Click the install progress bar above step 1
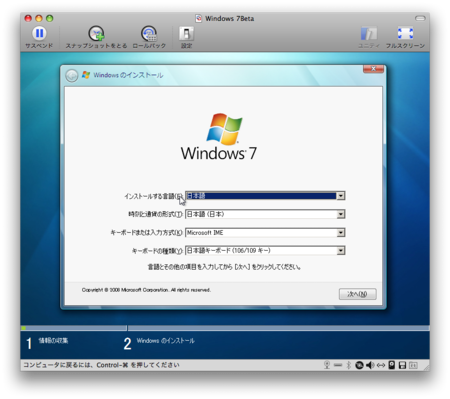 coord(74,328)
